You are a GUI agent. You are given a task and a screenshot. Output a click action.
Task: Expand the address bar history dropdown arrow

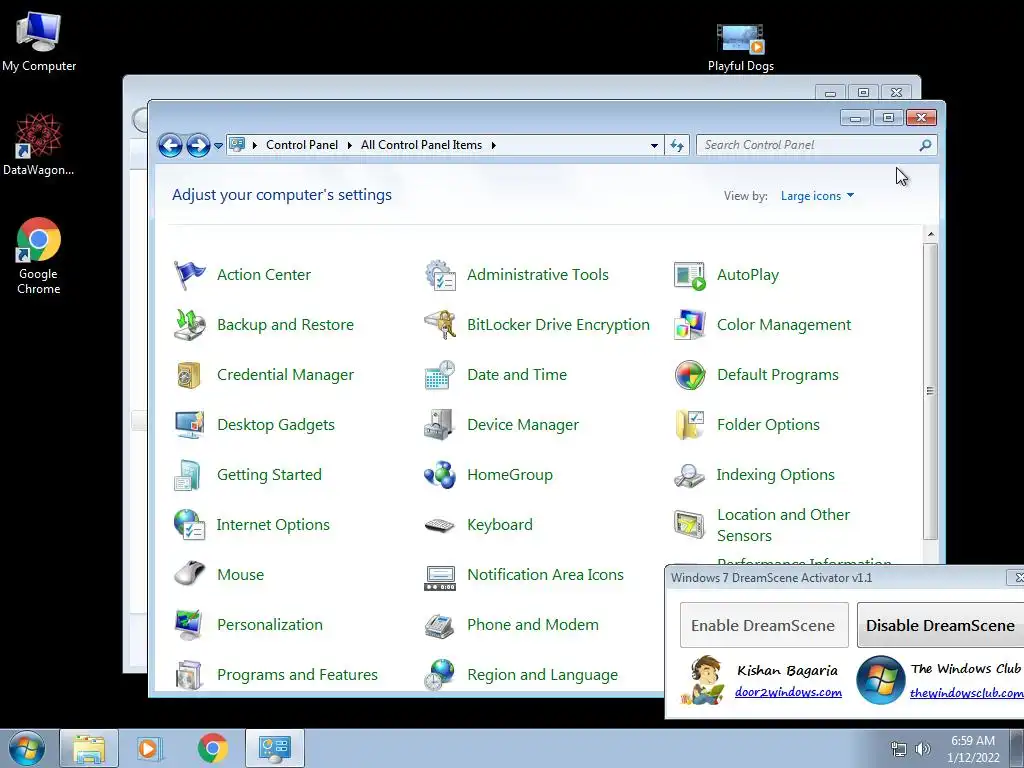tap(654, 145)
